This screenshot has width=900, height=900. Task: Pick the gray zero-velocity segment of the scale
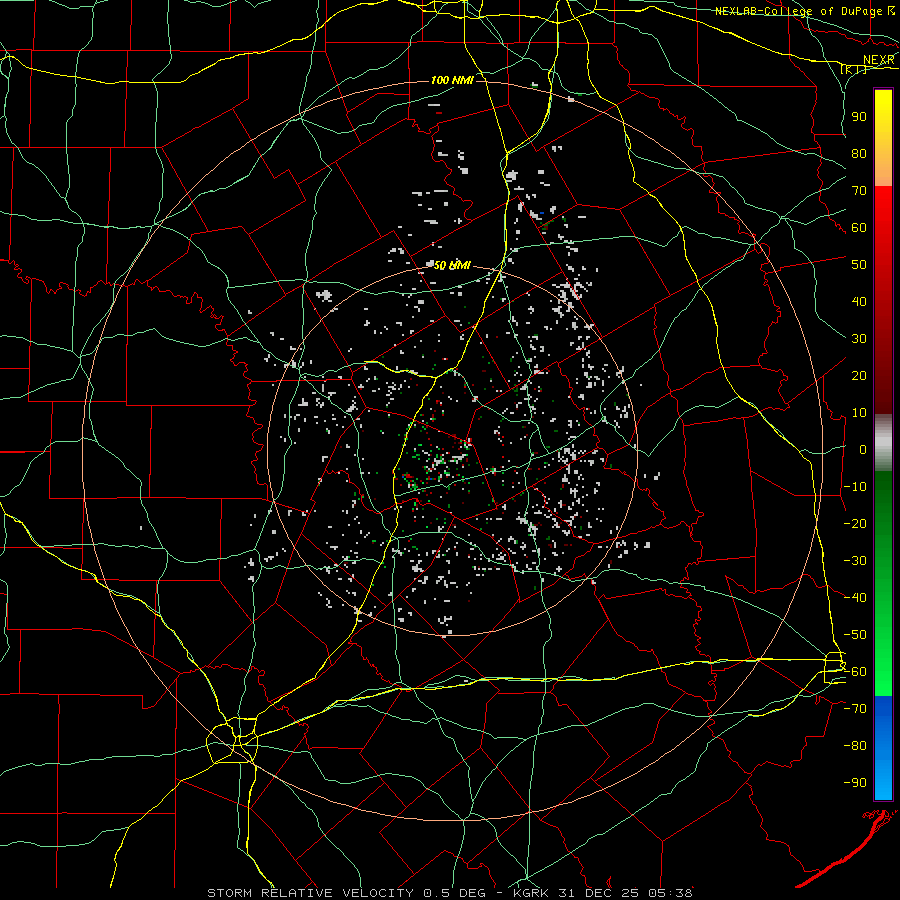tap(883, 443)
